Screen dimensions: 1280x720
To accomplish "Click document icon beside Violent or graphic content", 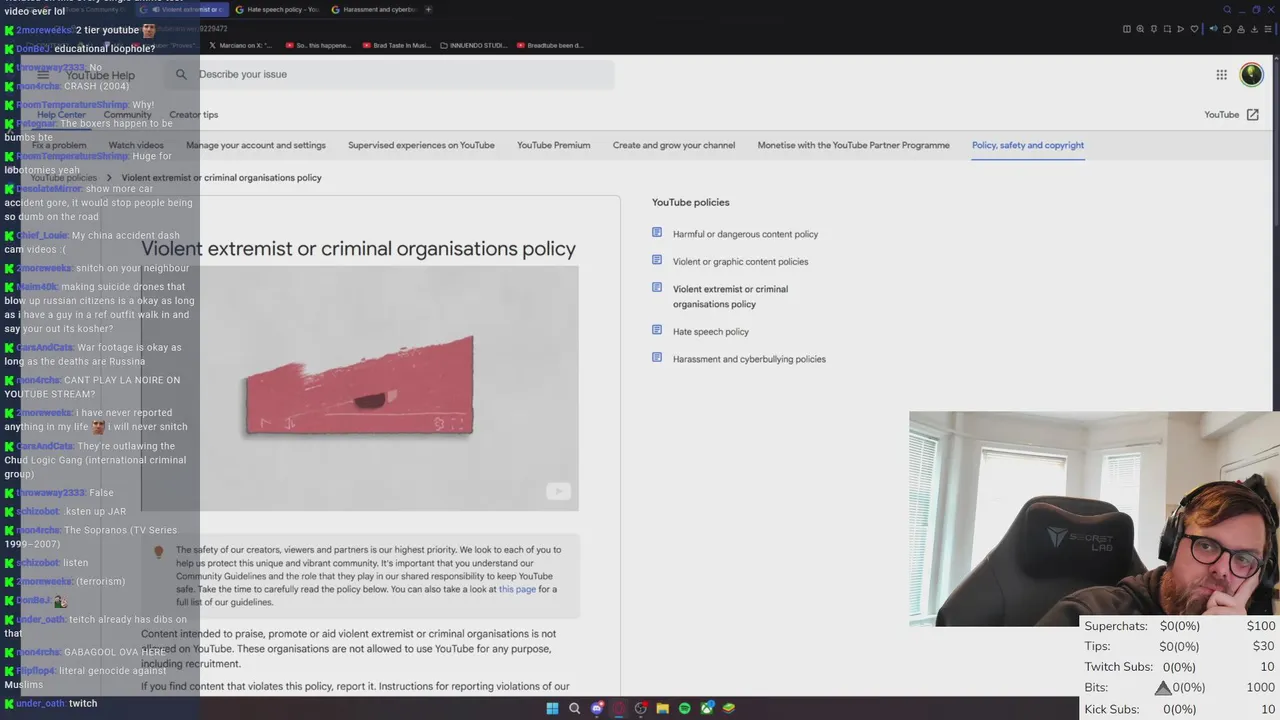I will point(657,260).
